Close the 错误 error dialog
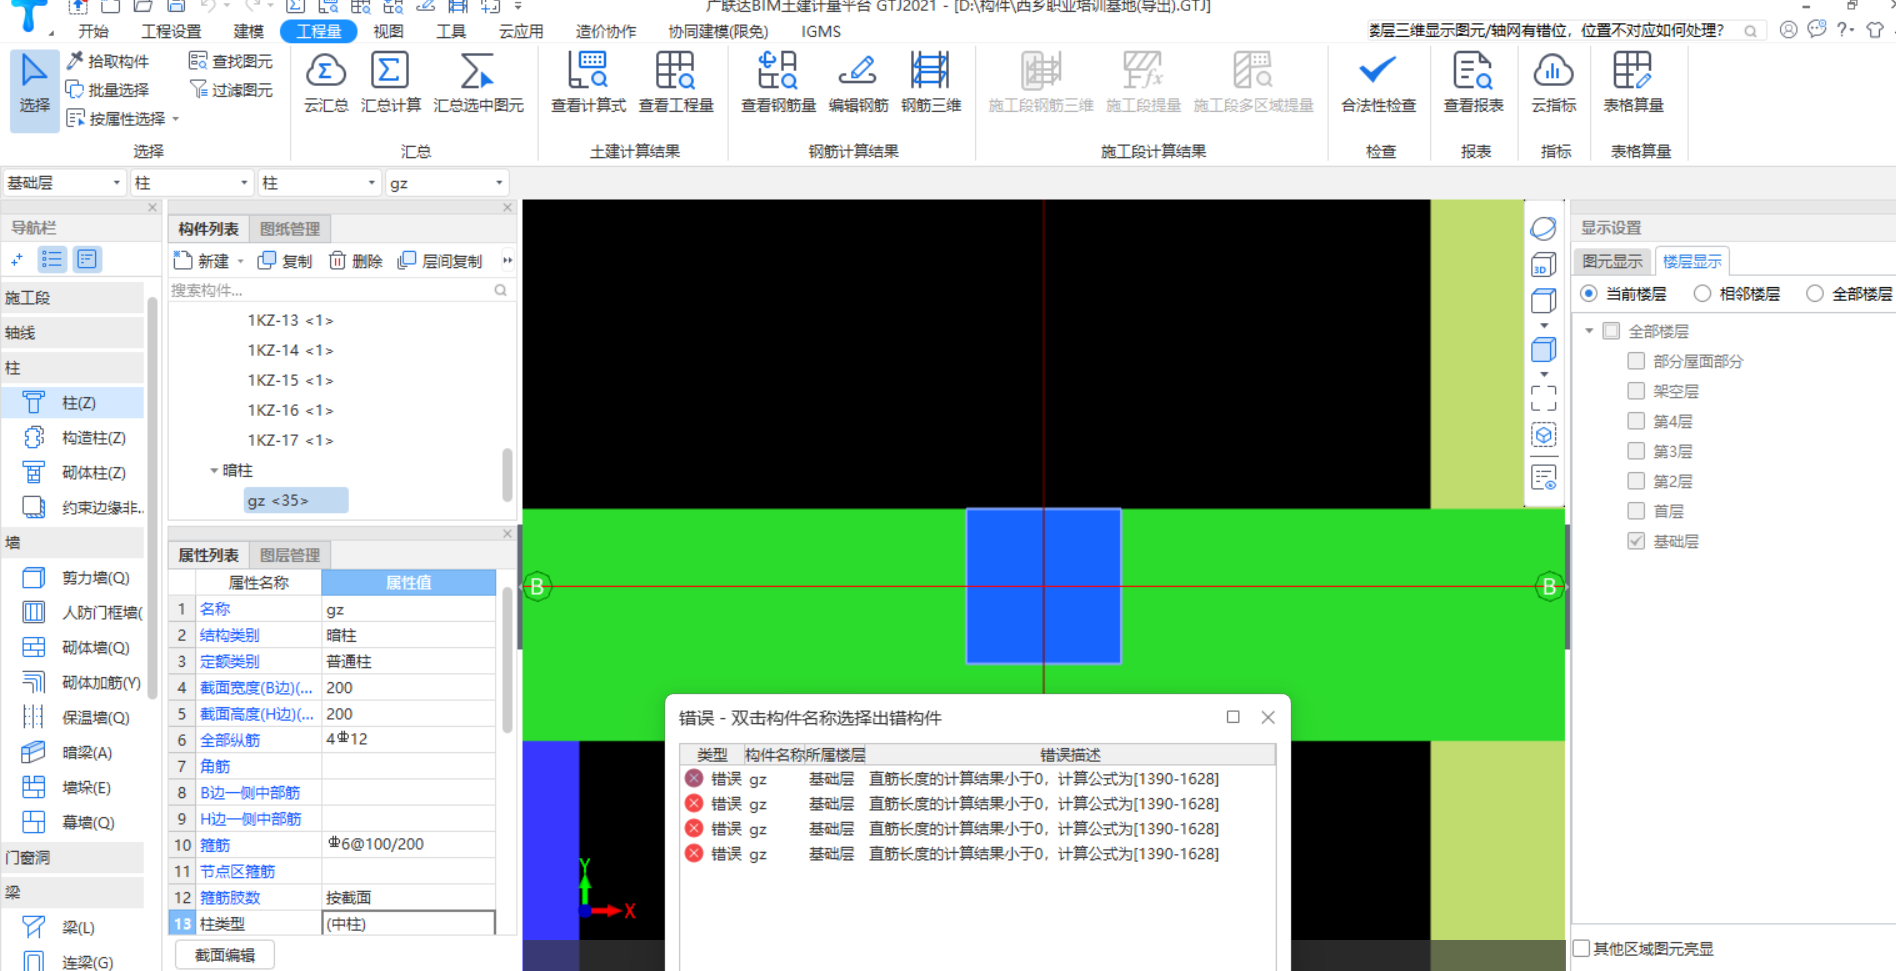The width and height of the screenshot is (1896, 971). [x=1268, y=717]
